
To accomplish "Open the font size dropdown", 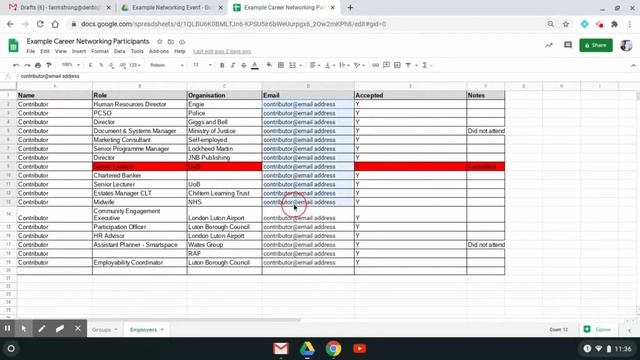I will click(x=202, y=65).
